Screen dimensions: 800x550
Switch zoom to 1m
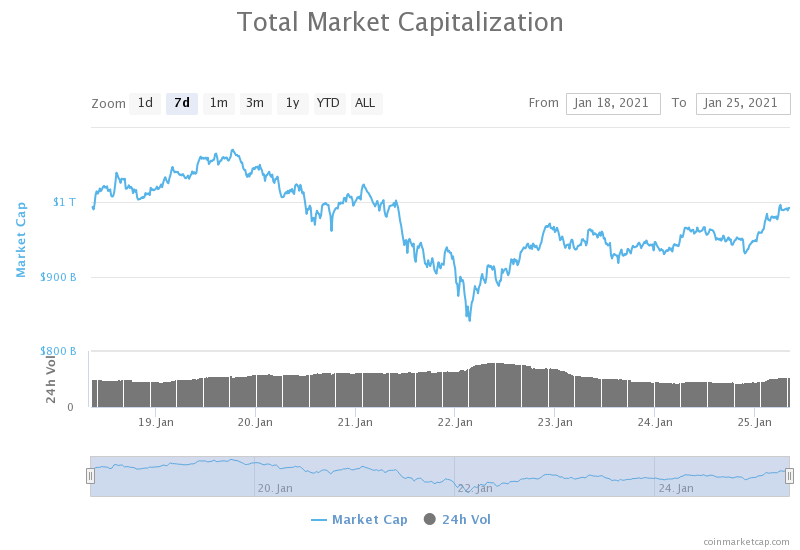click(219, 104)
